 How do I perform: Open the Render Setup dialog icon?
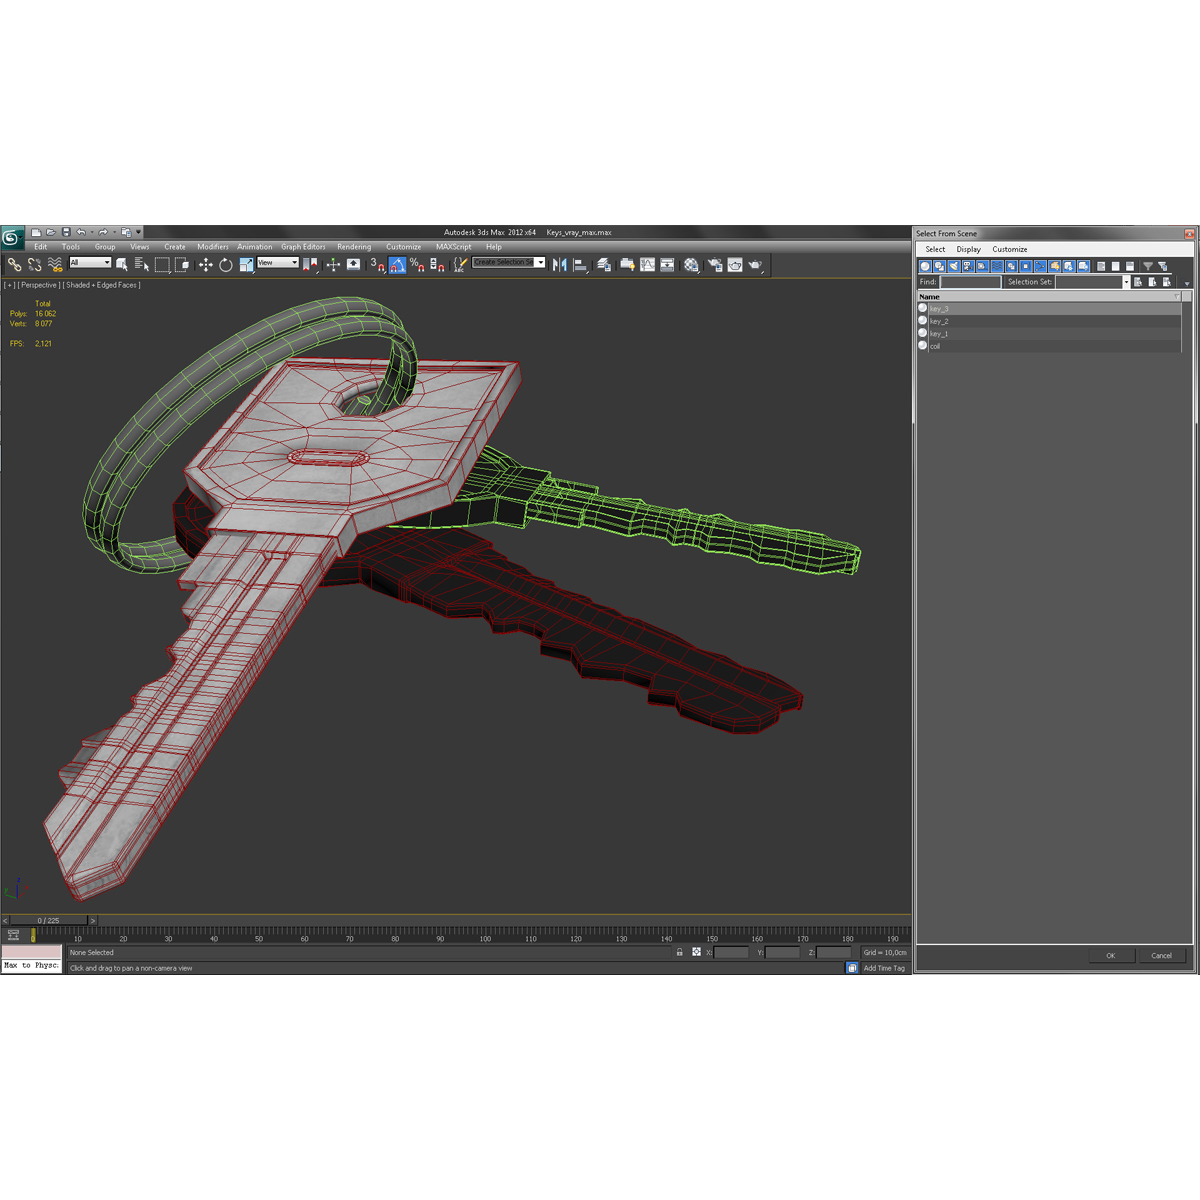[715, 264]
